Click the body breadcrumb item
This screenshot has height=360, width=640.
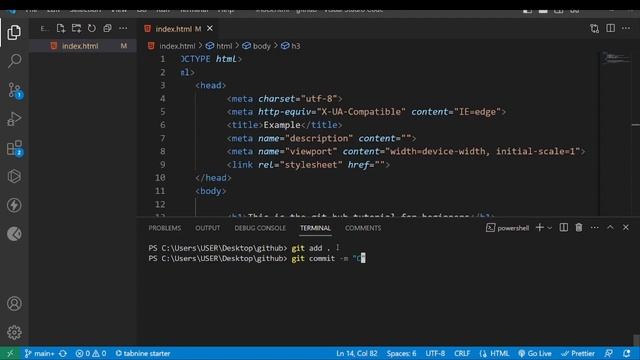click(257, 46)
